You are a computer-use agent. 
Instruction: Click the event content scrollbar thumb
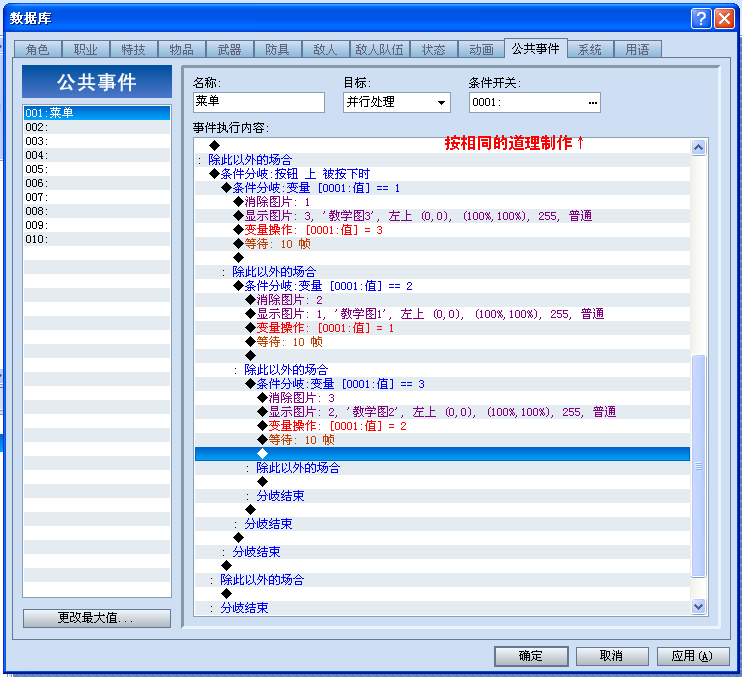(698, 466)
